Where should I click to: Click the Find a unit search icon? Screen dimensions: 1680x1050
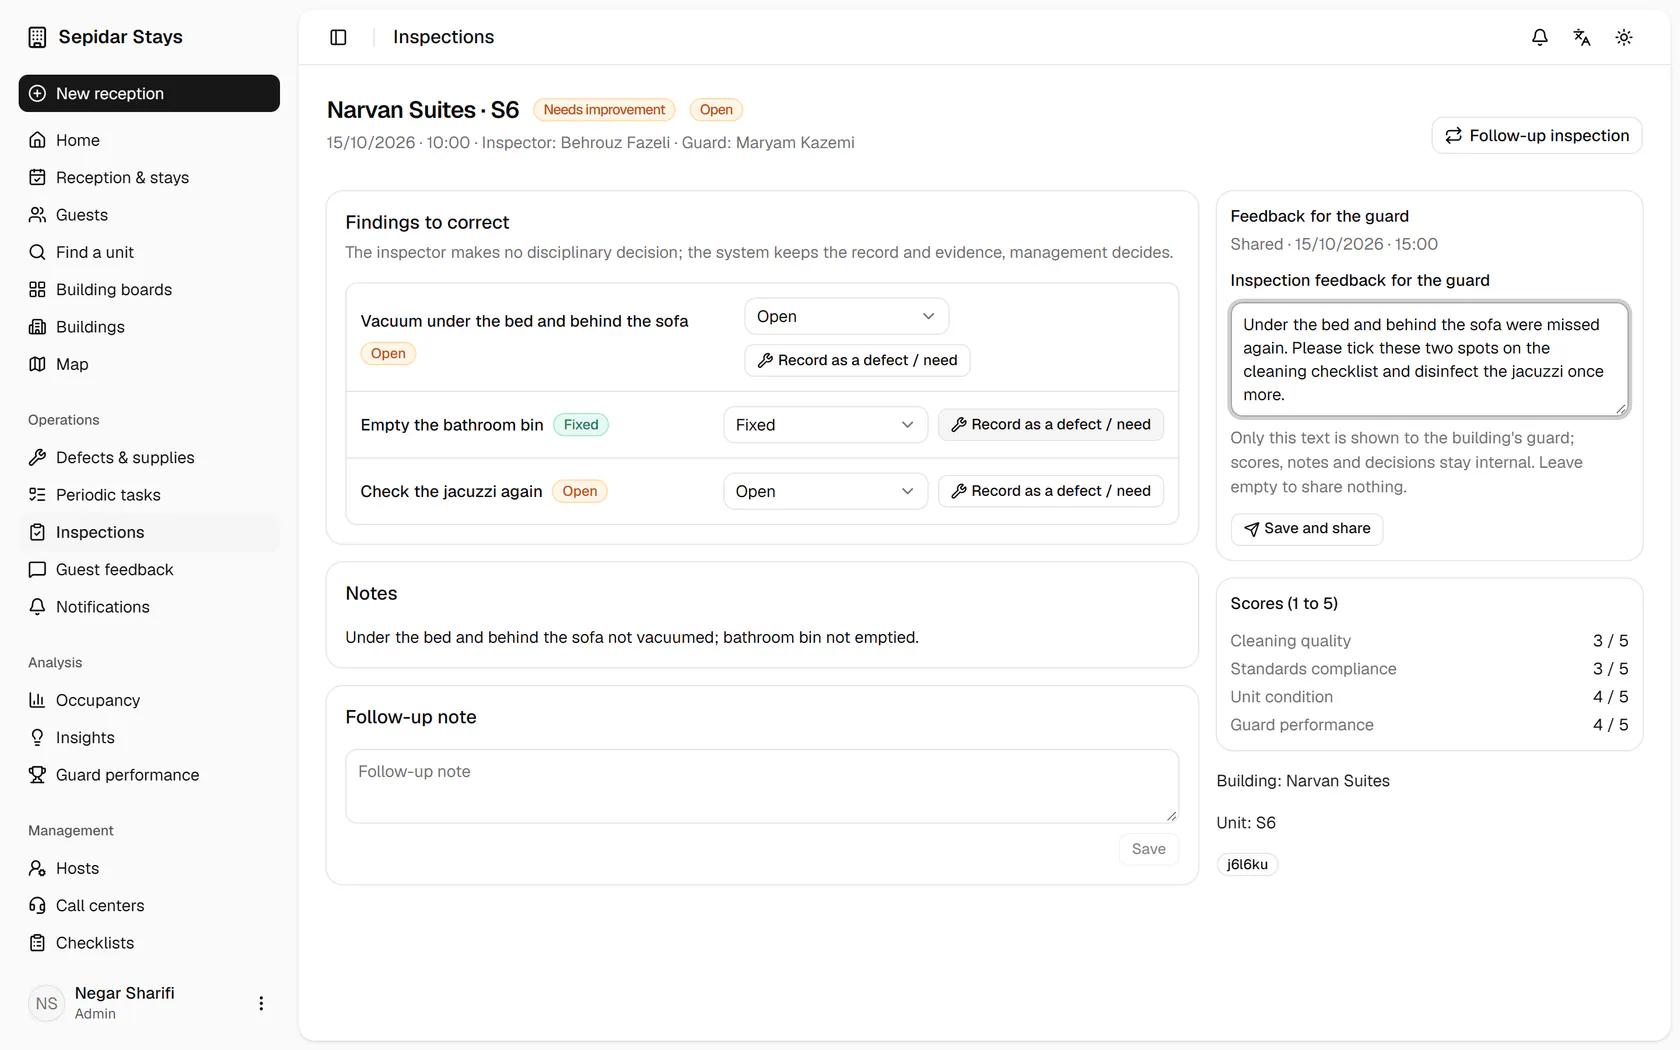(x=37, y=252)
